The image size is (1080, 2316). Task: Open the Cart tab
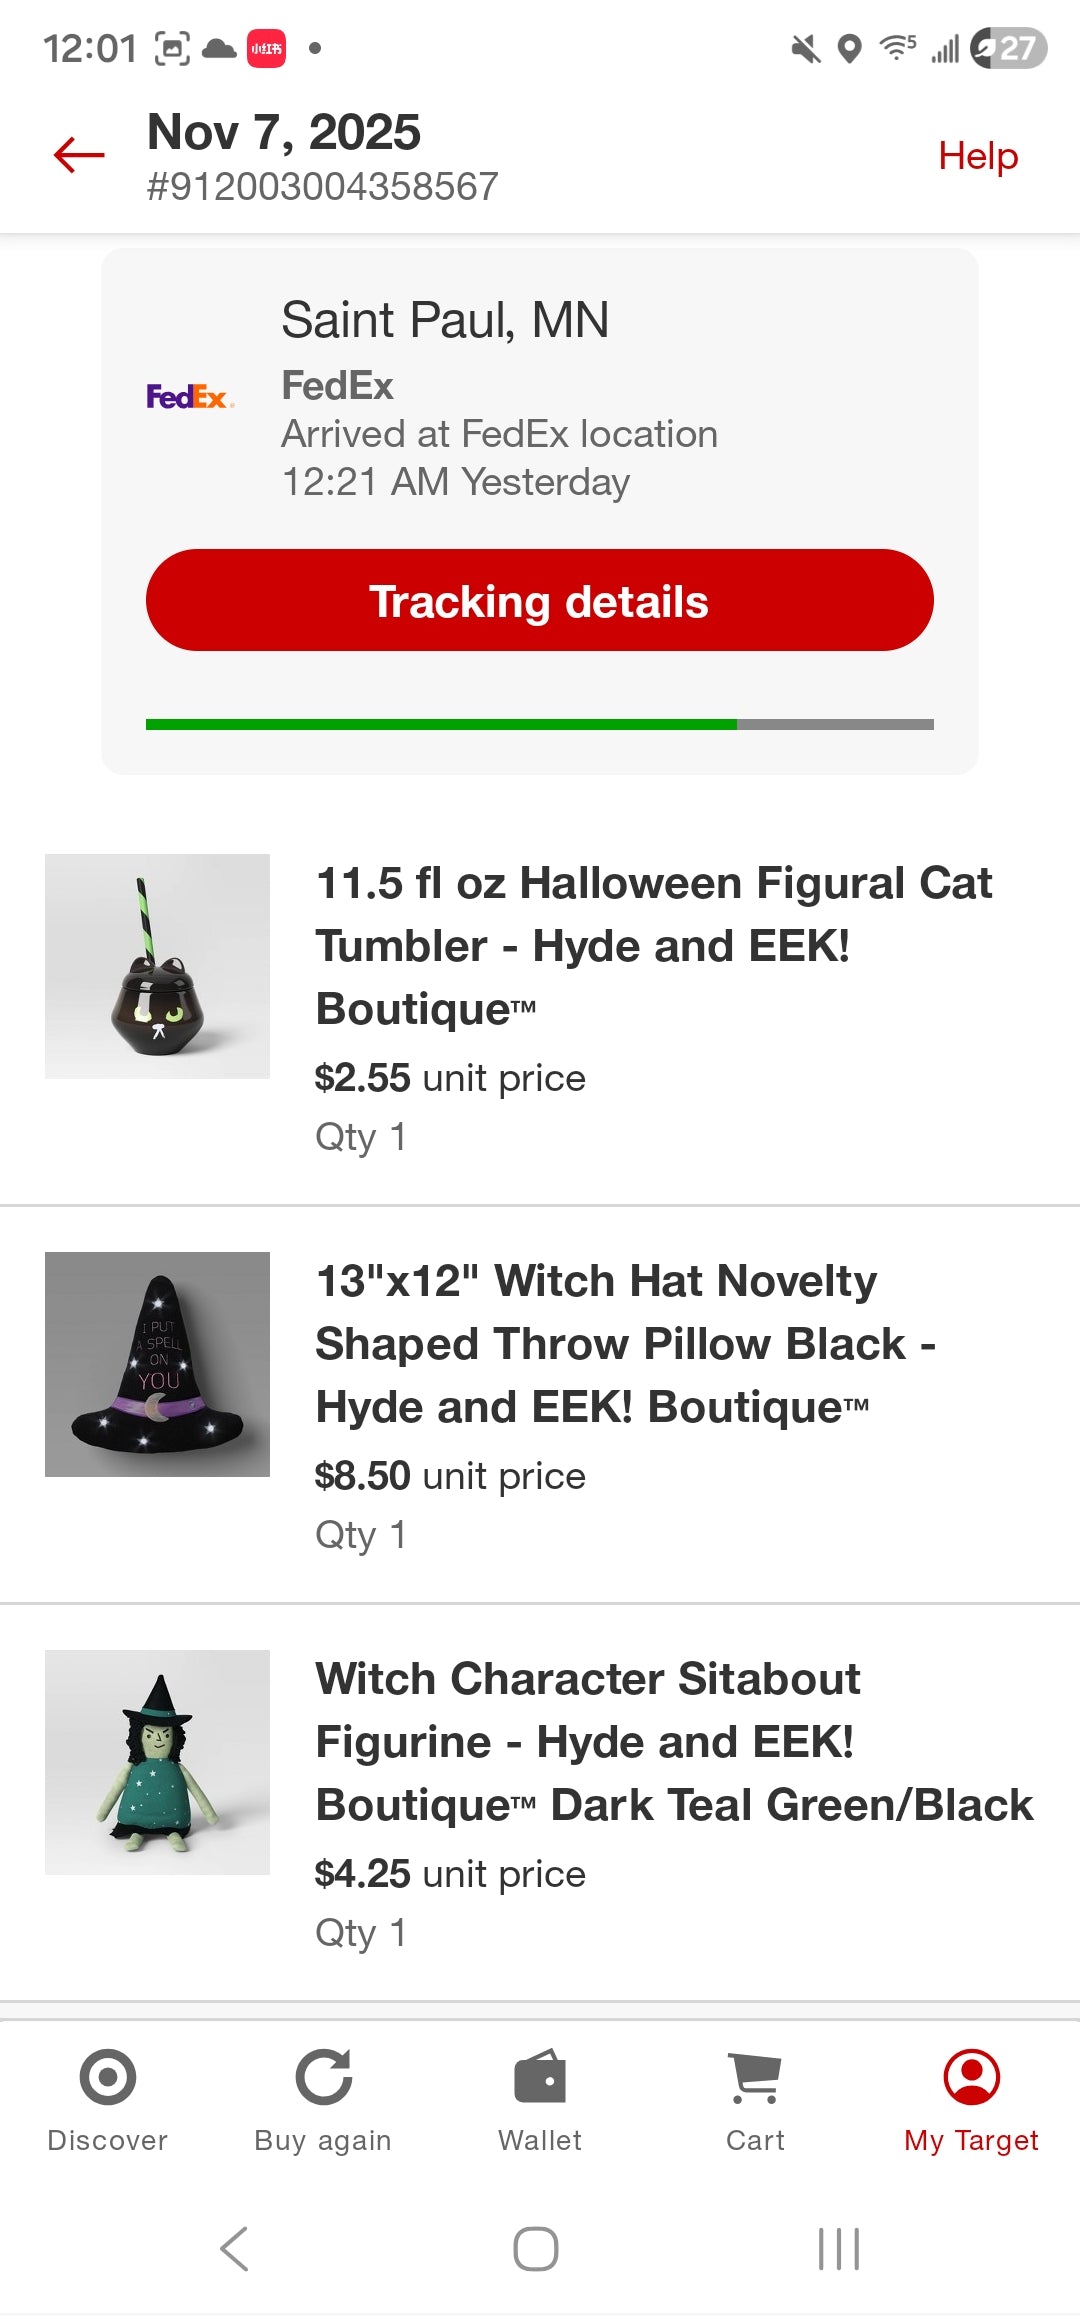click(755, 2098)
